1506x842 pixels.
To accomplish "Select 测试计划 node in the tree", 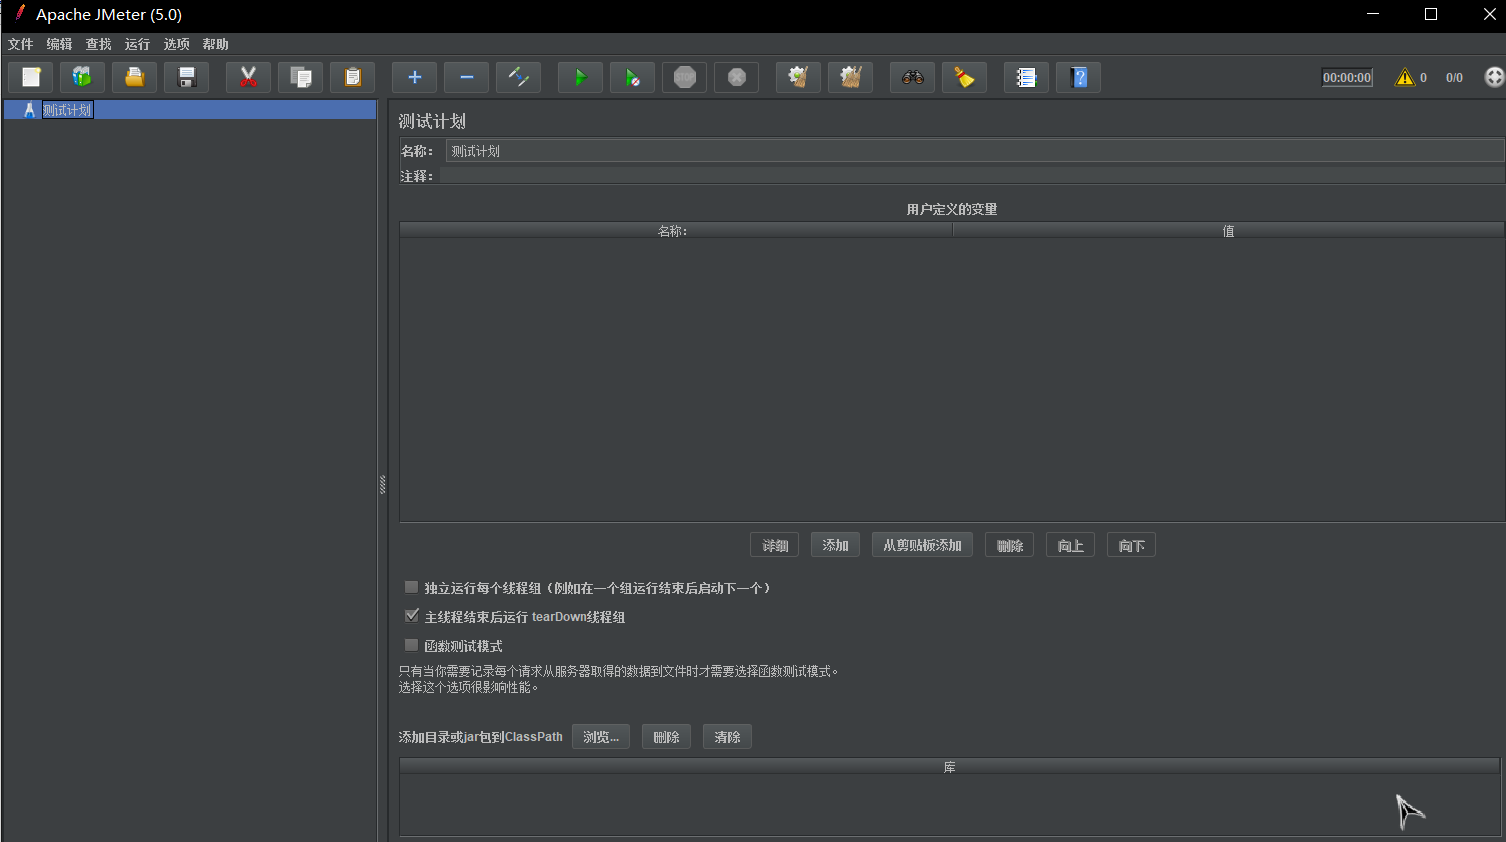I will coord(67,110).
